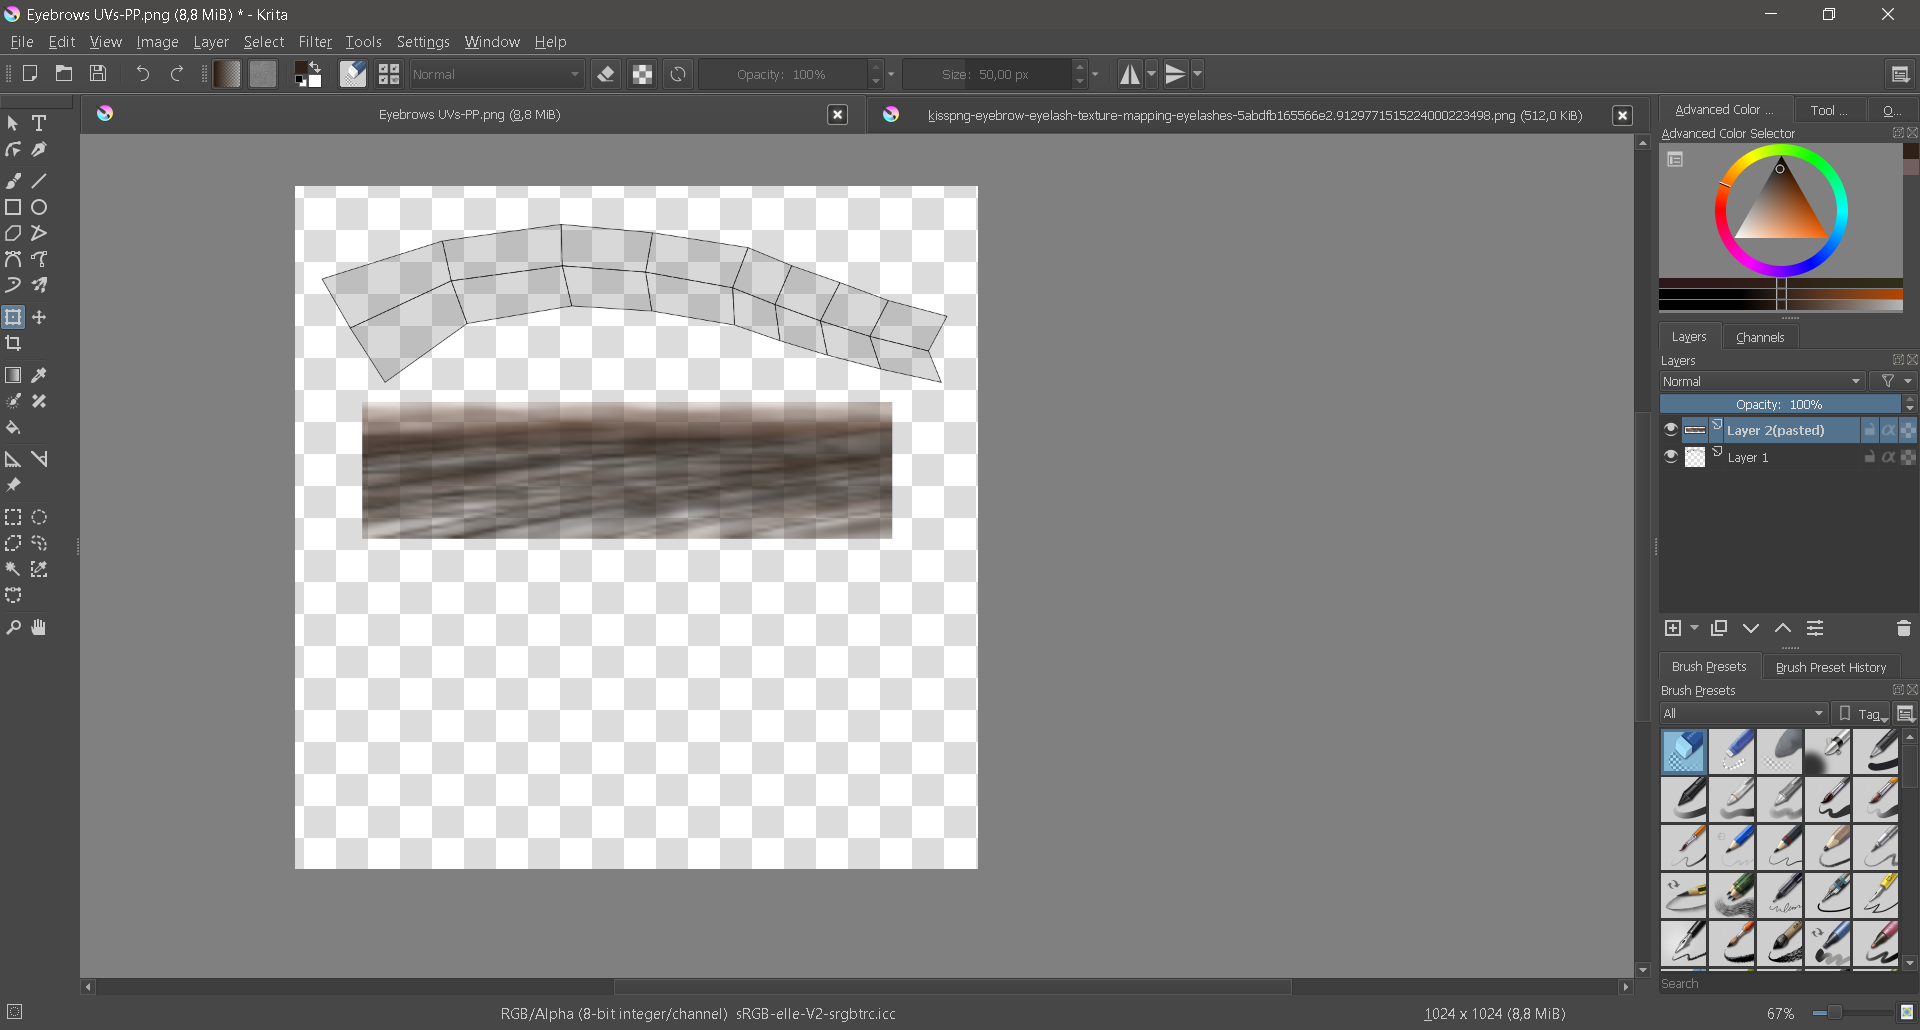Screen dimensions: 1920x1030
Task: Expand horizontal mirror options arrow
Action: tap(1151, 74)
